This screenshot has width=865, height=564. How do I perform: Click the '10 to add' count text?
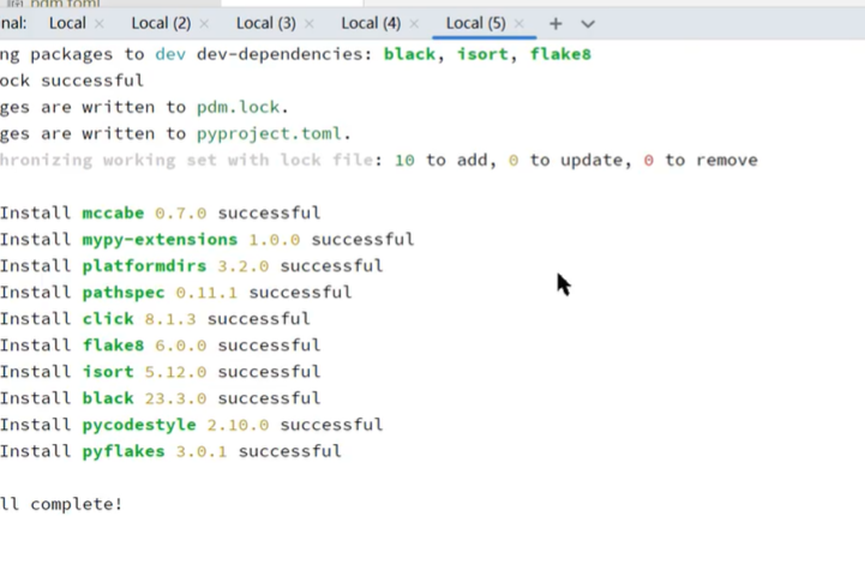(x=441, y=161)
